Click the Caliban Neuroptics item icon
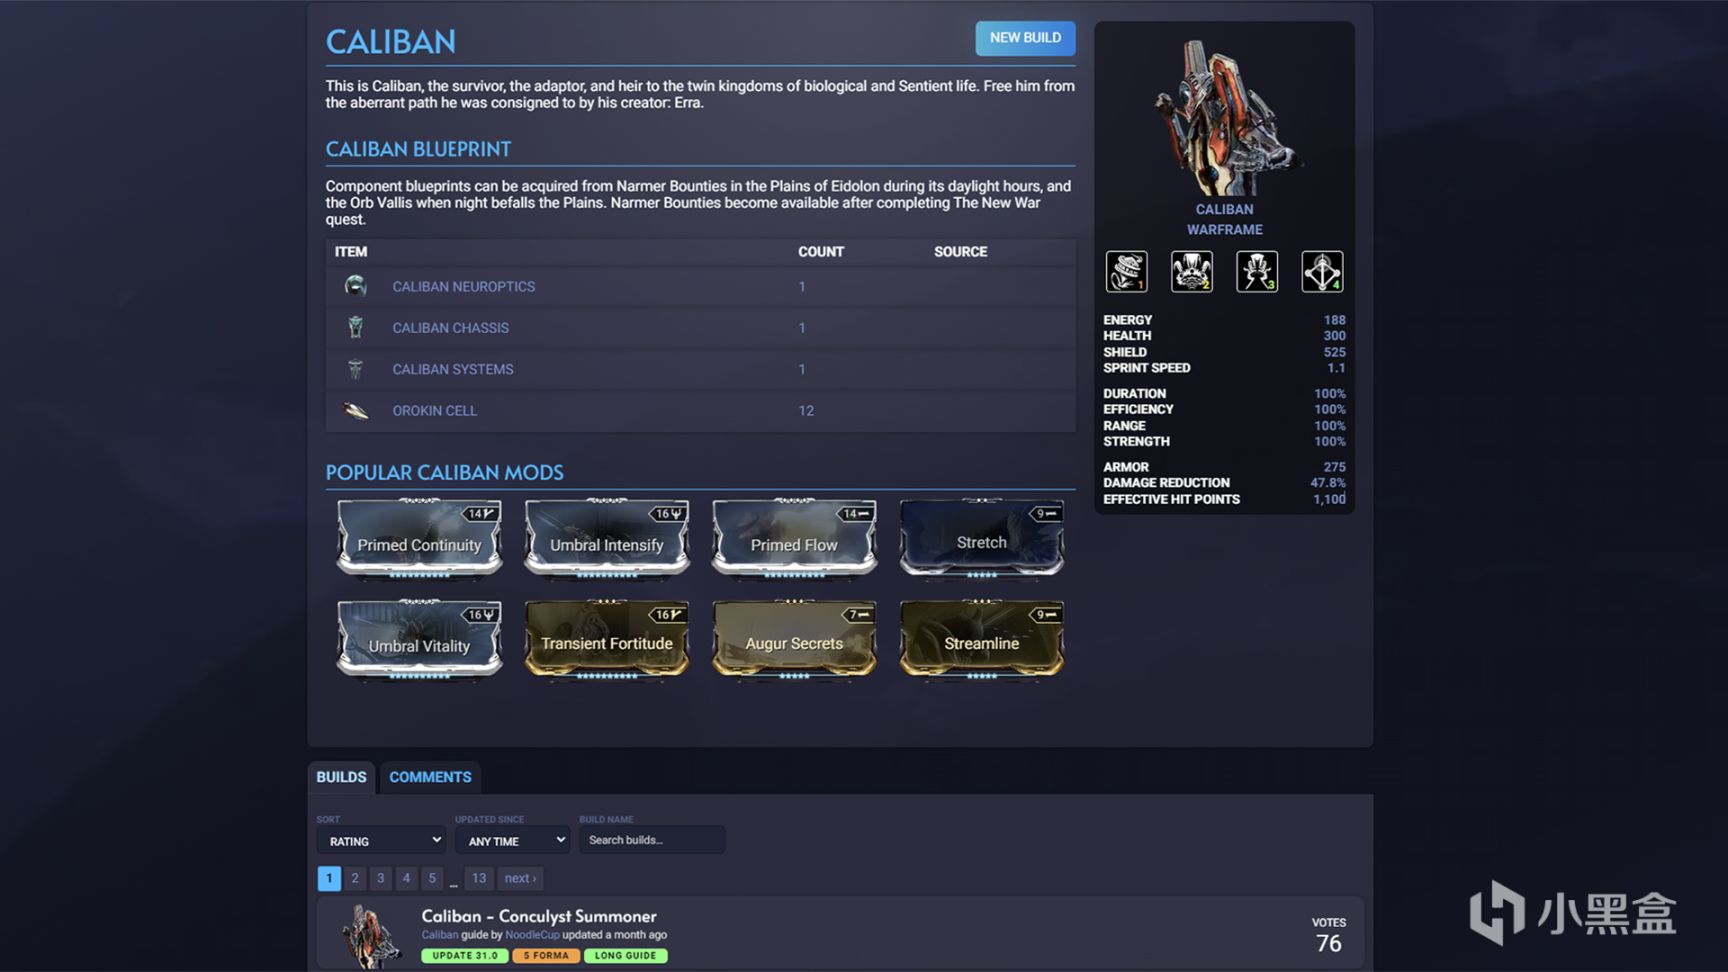1728x972 pixels. coord(355,286)
